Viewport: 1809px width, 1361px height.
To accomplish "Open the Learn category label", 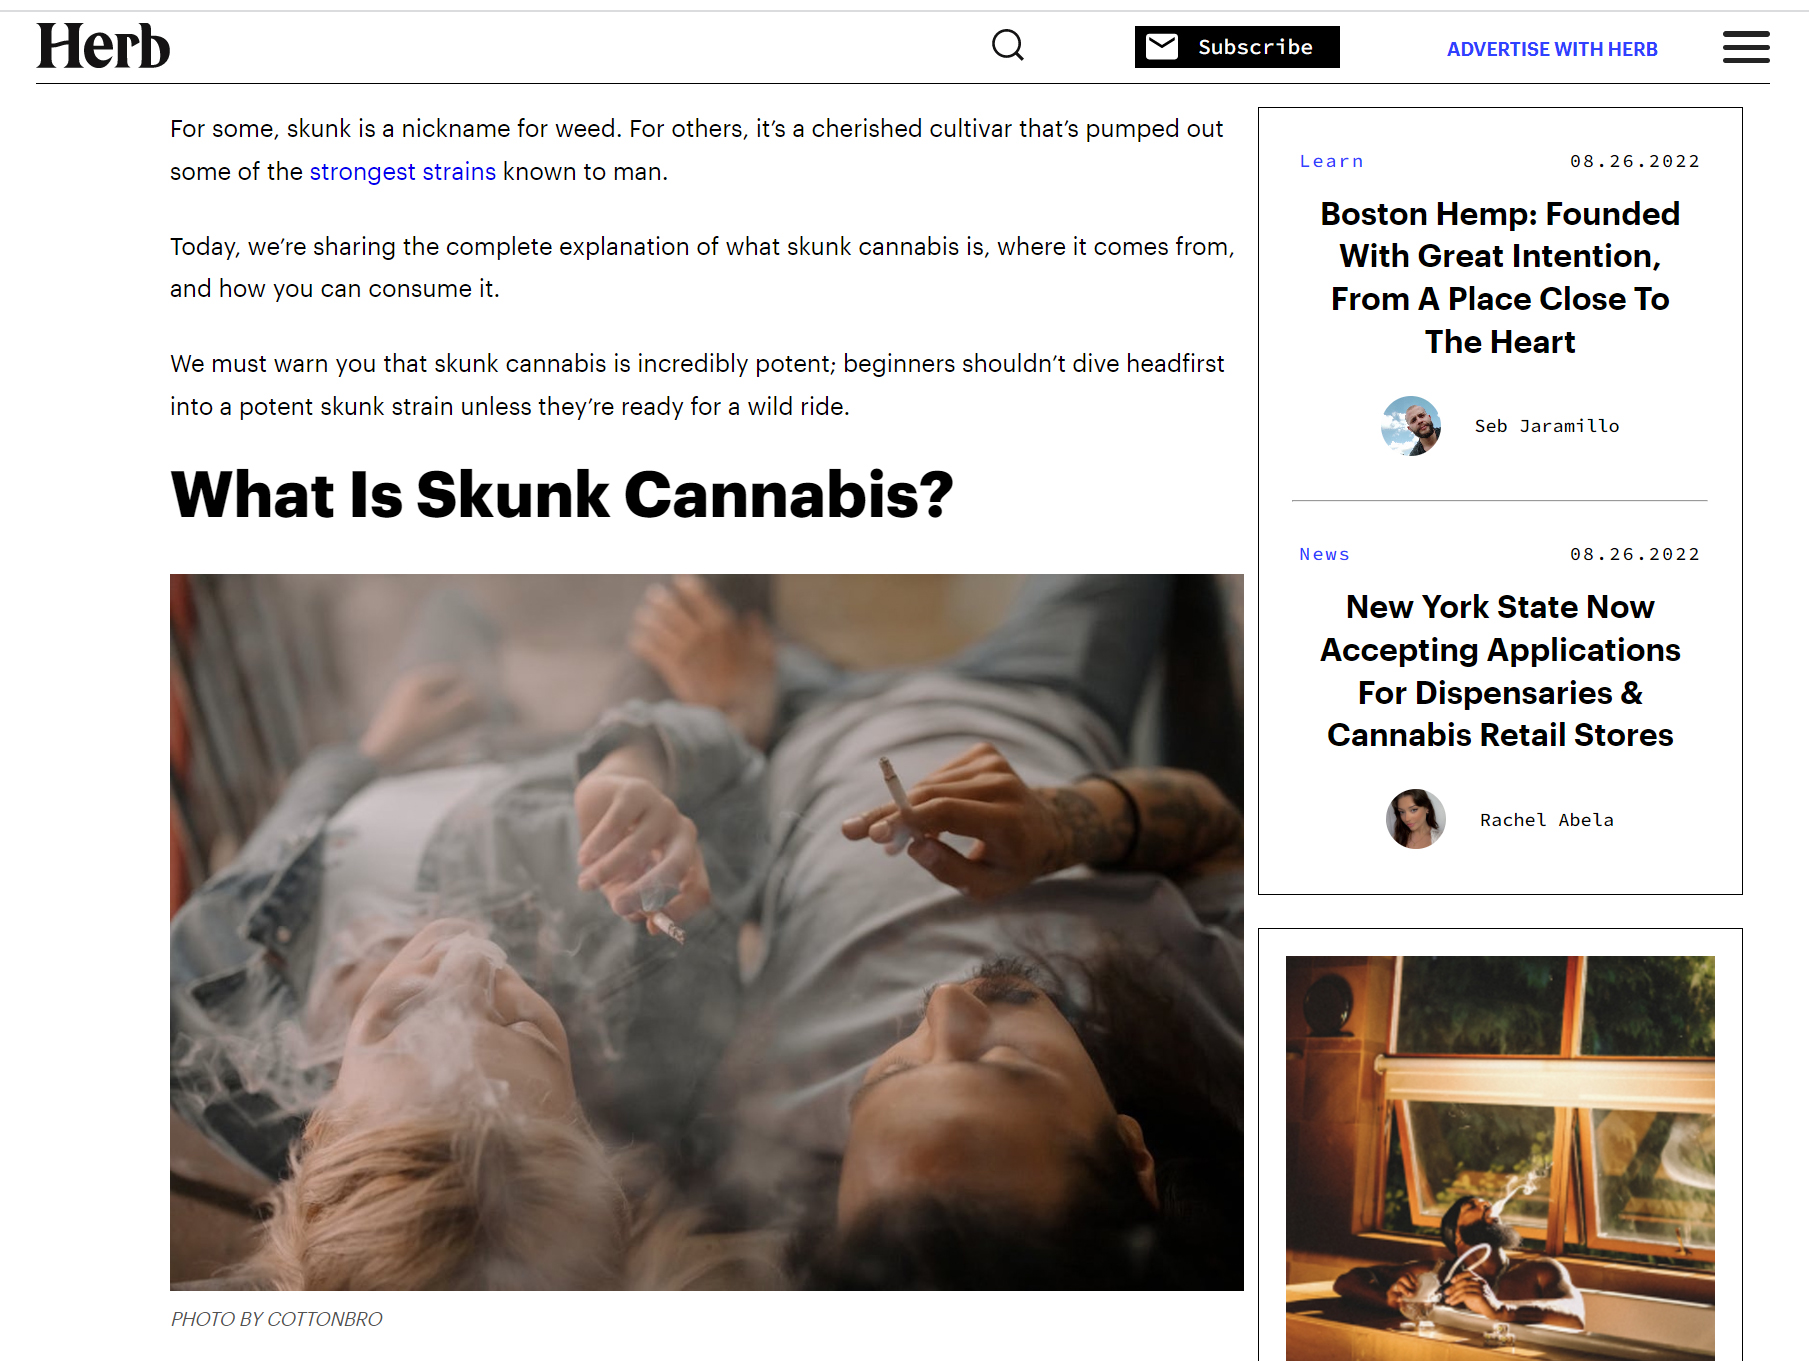I will click(1331, 161).
